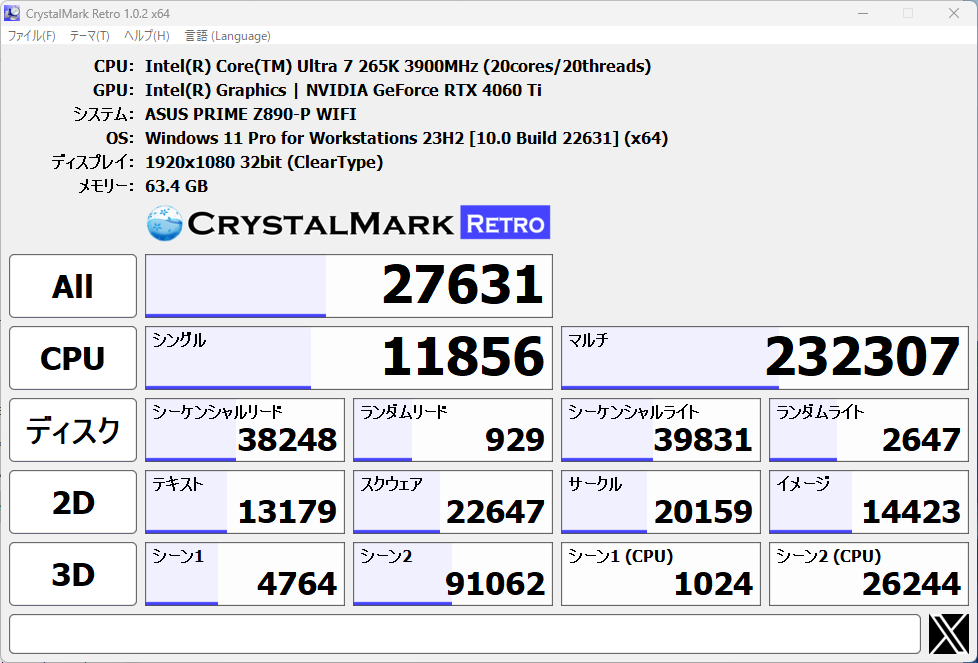978x663 pixels.
Task: Select the マルチ CPU score 232307
Action: 765,358
